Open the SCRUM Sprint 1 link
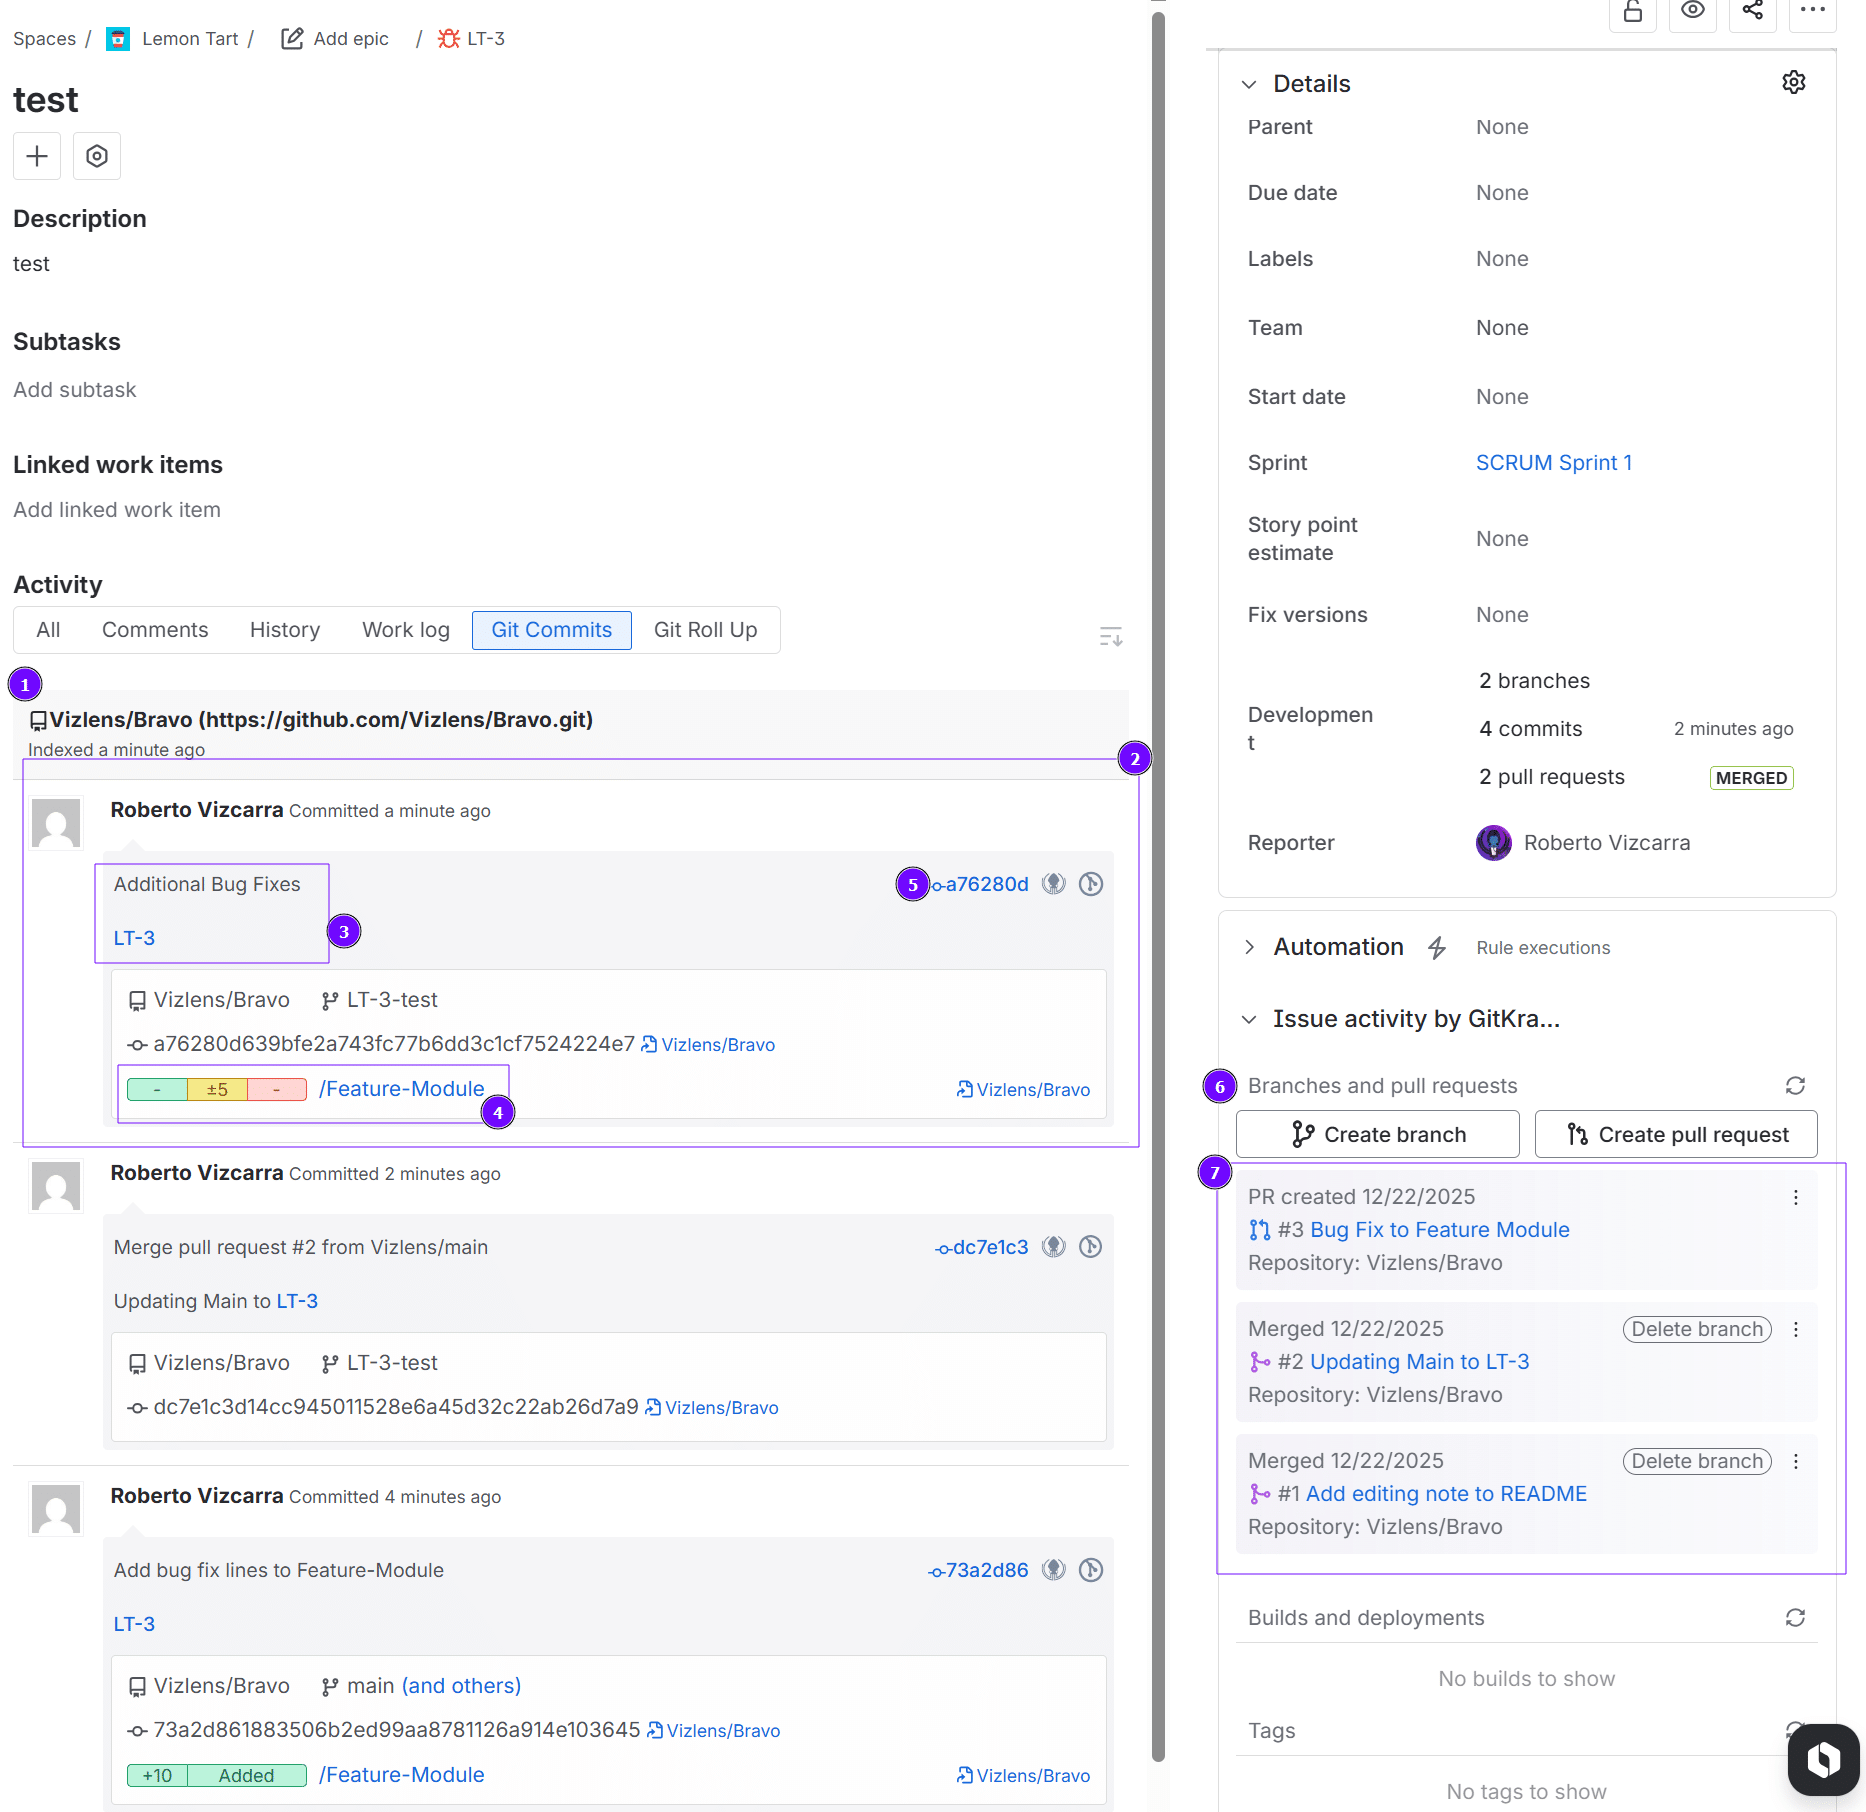This screenshot has height=1812, width=1866. click(1553, 462)
